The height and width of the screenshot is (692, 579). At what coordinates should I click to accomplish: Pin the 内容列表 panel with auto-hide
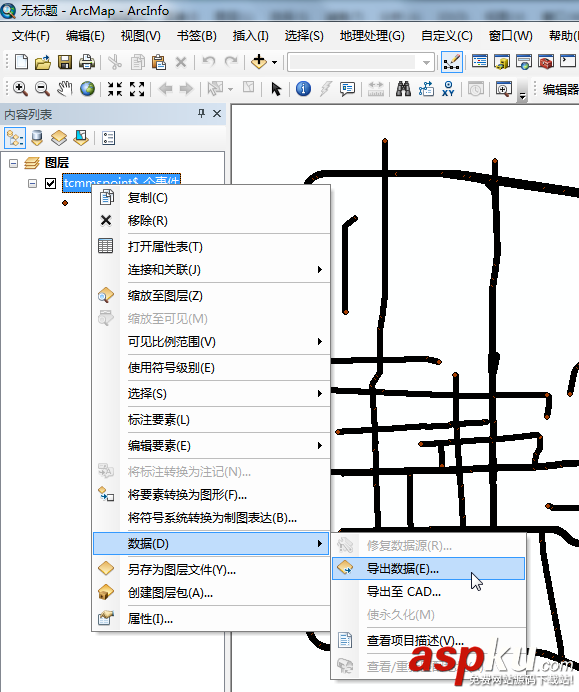tap(201, 113)
